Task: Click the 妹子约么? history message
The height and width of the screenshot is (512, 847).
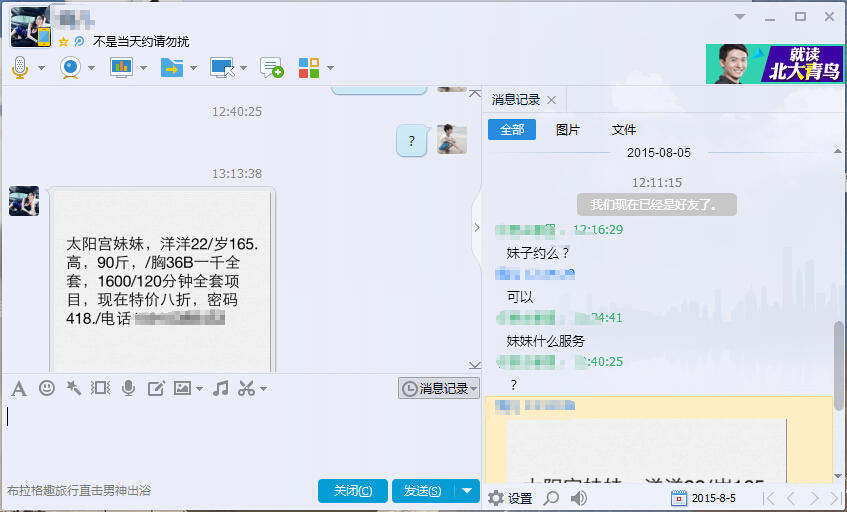Action: [538, 253]
